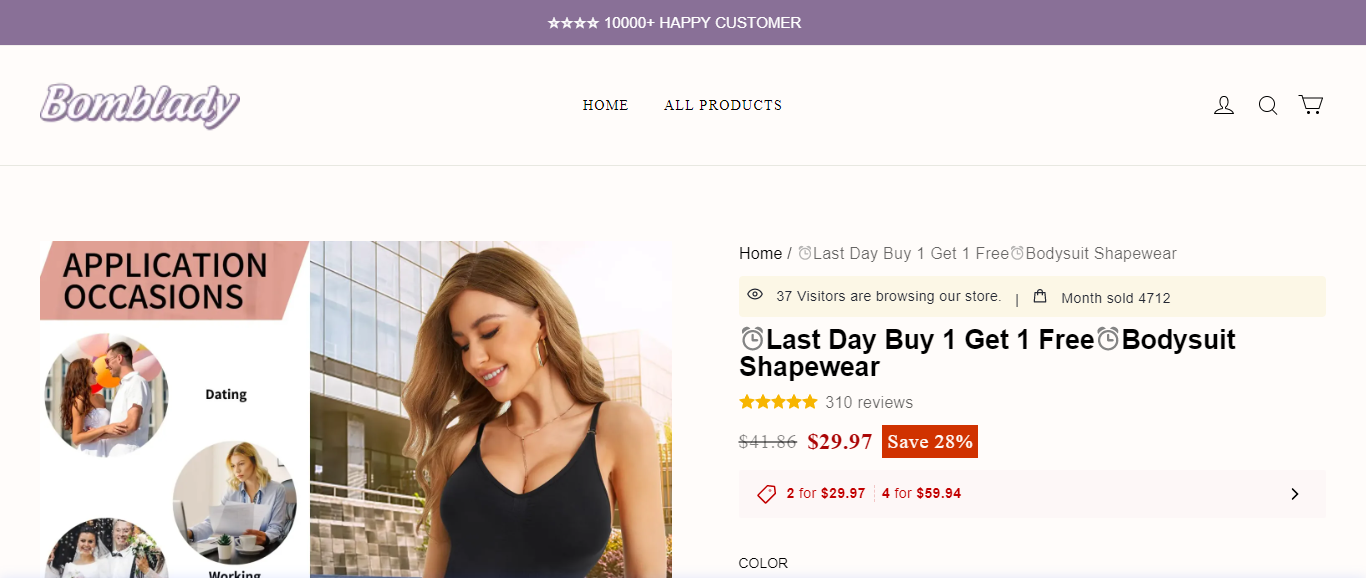Open the account login icon
Viewport: 1366px width, 578px height.
click(1224, 105)
